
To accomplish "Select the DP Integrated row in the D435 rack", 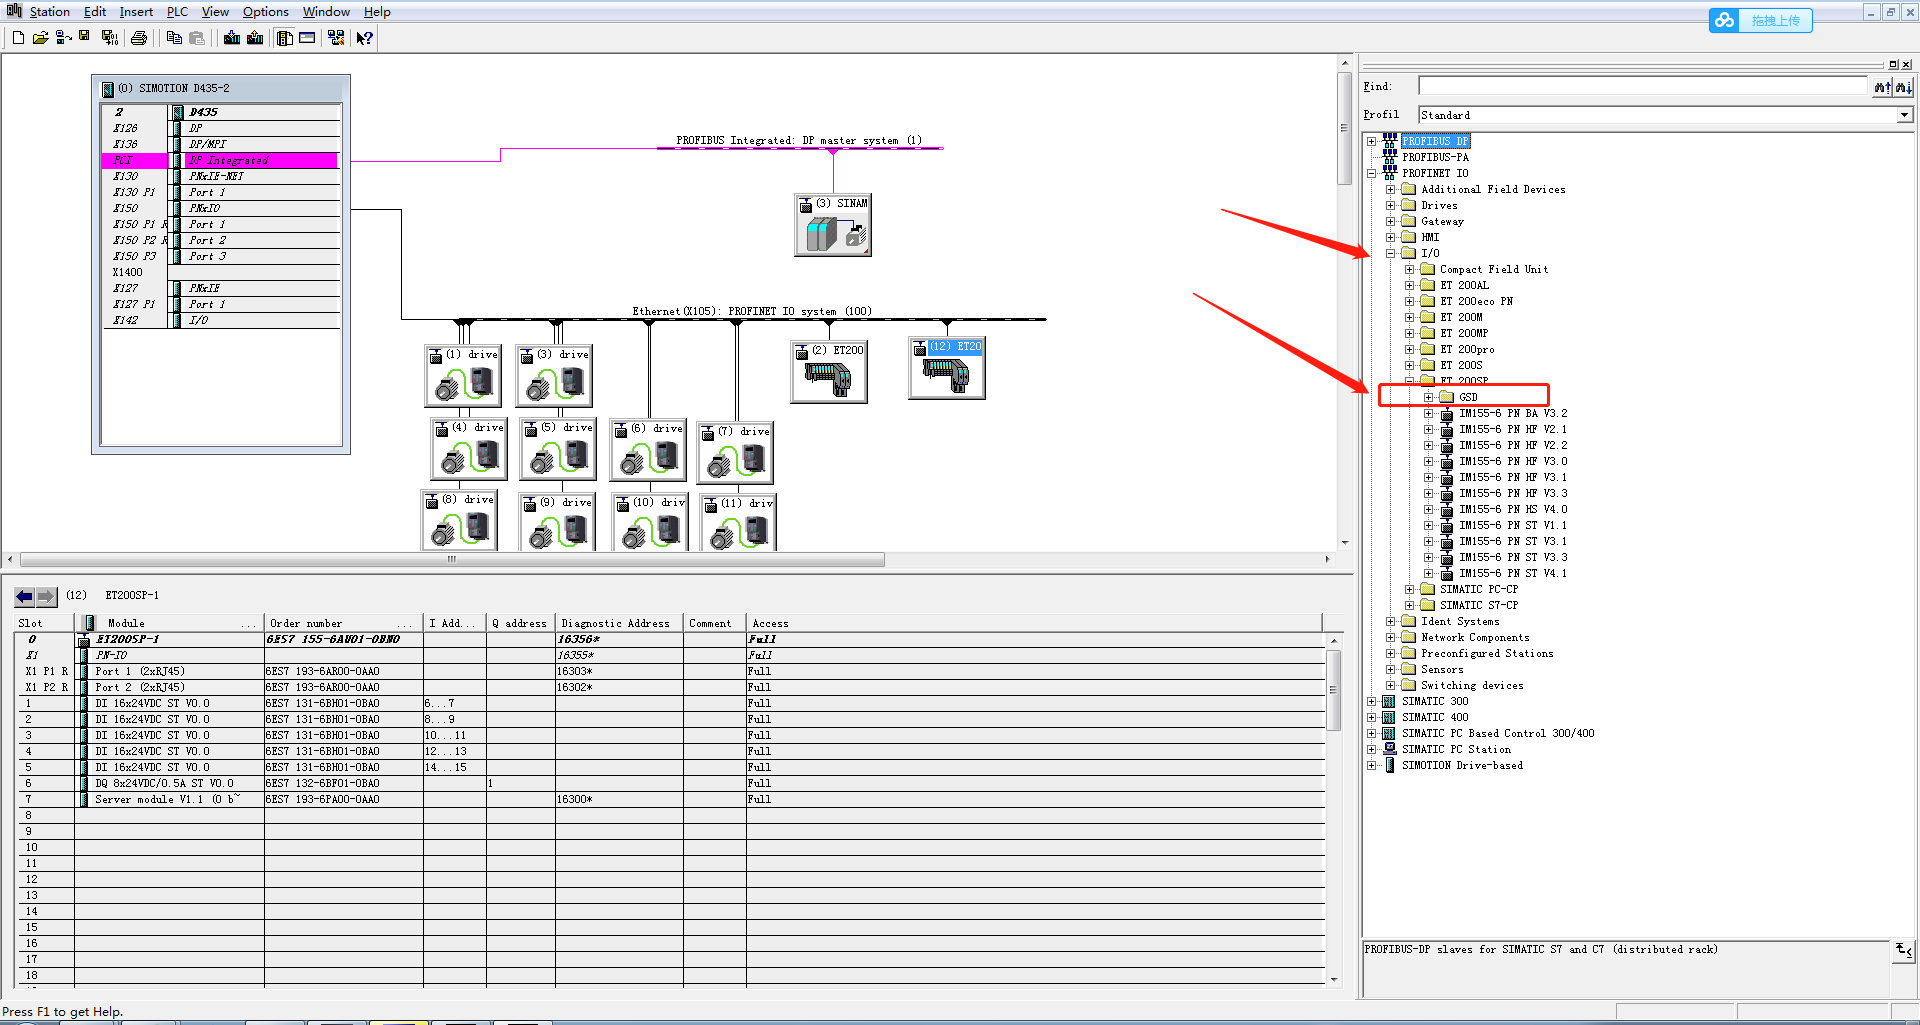I will click(220, 160).
